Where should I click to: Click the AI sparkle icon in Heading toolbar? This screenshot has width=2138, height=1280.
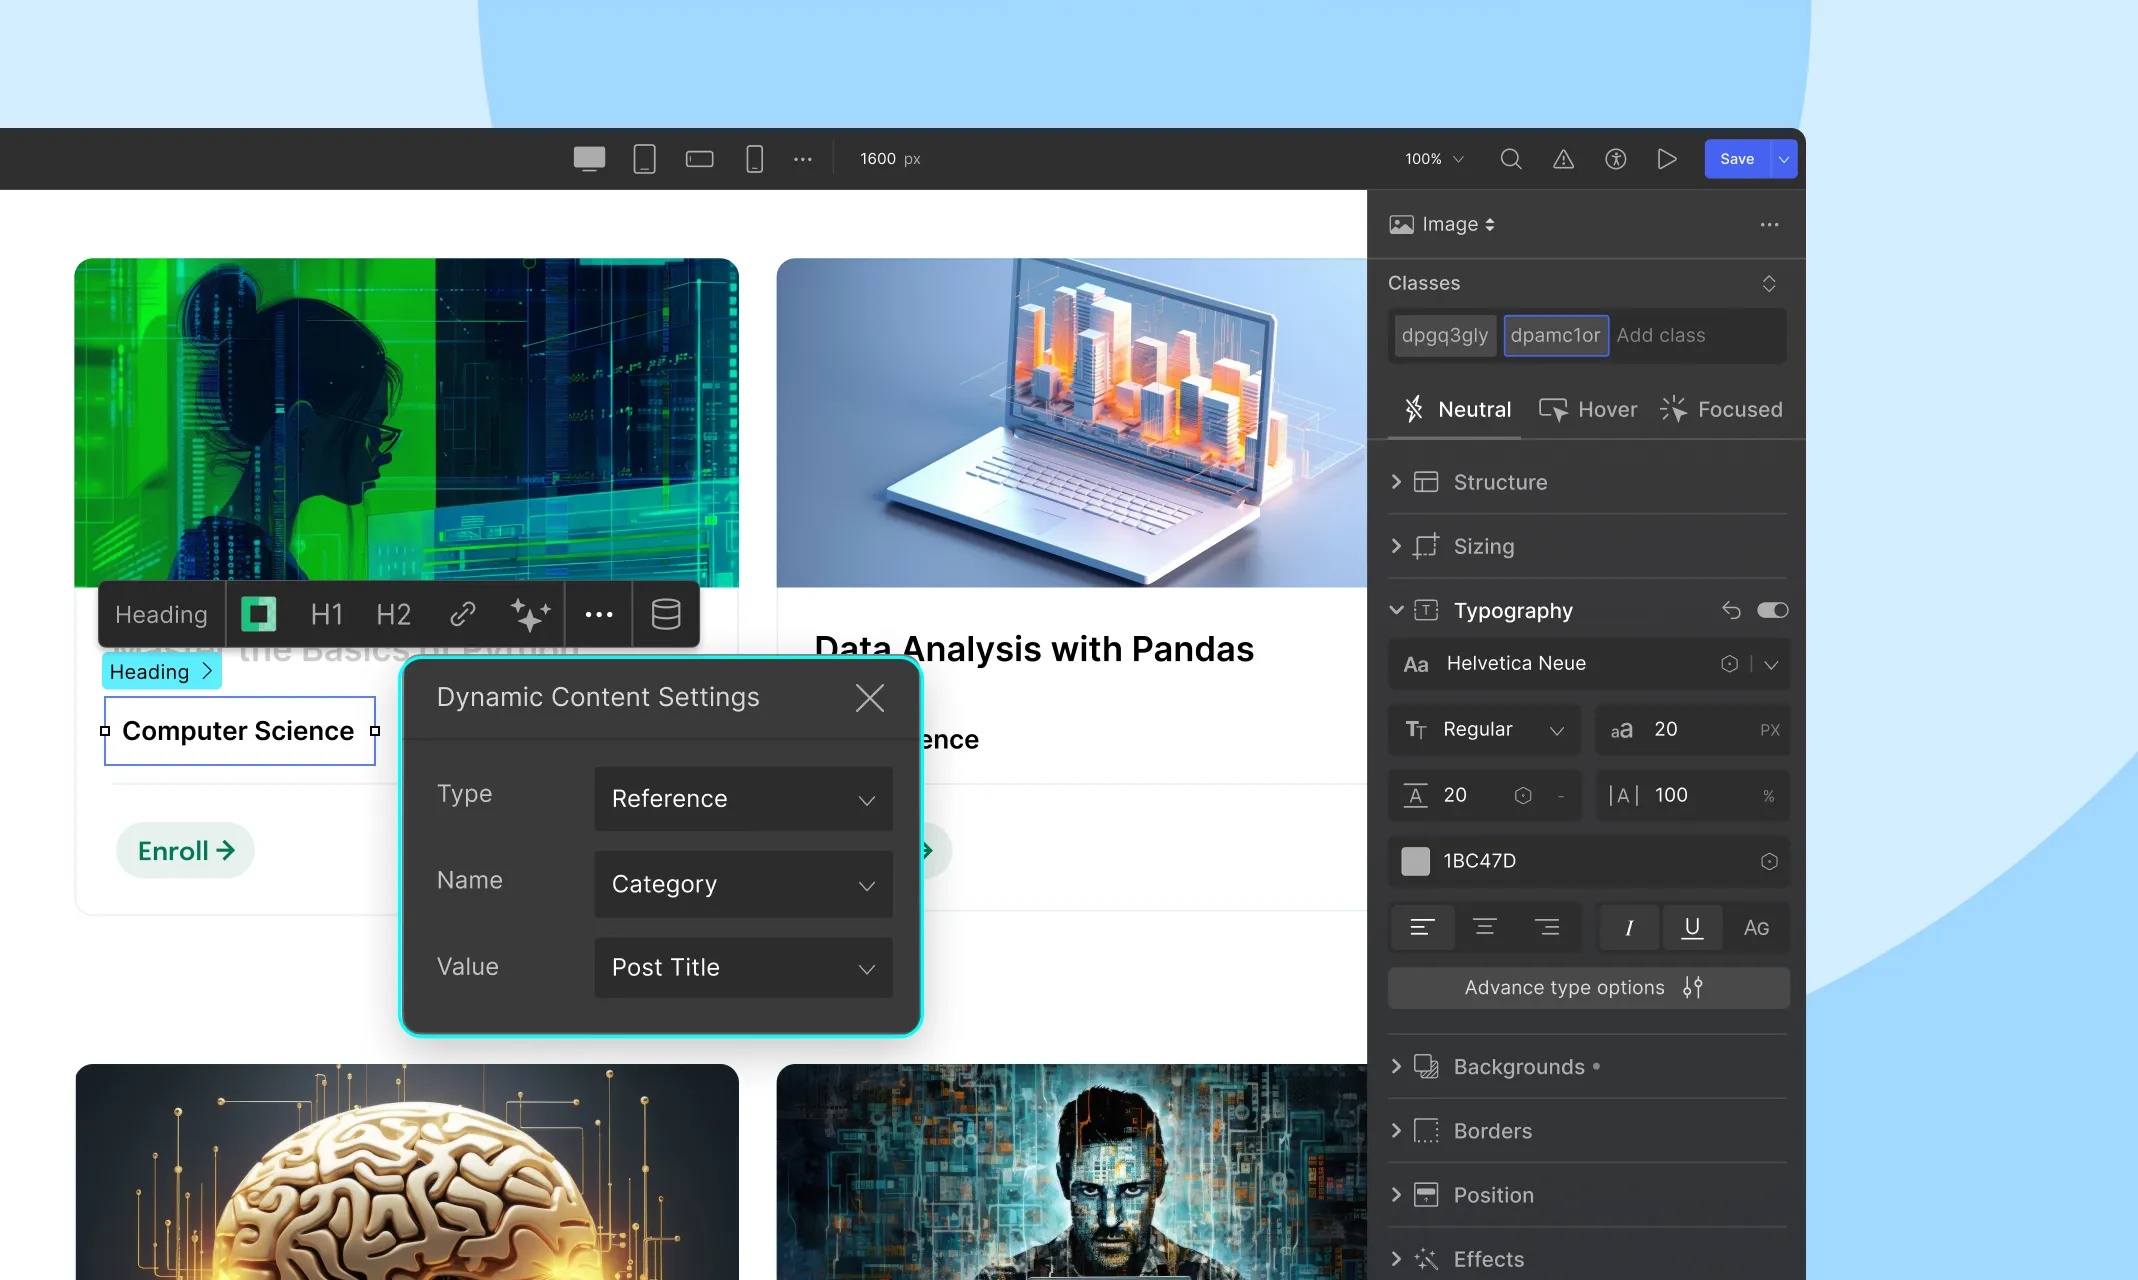pos(530,614)
